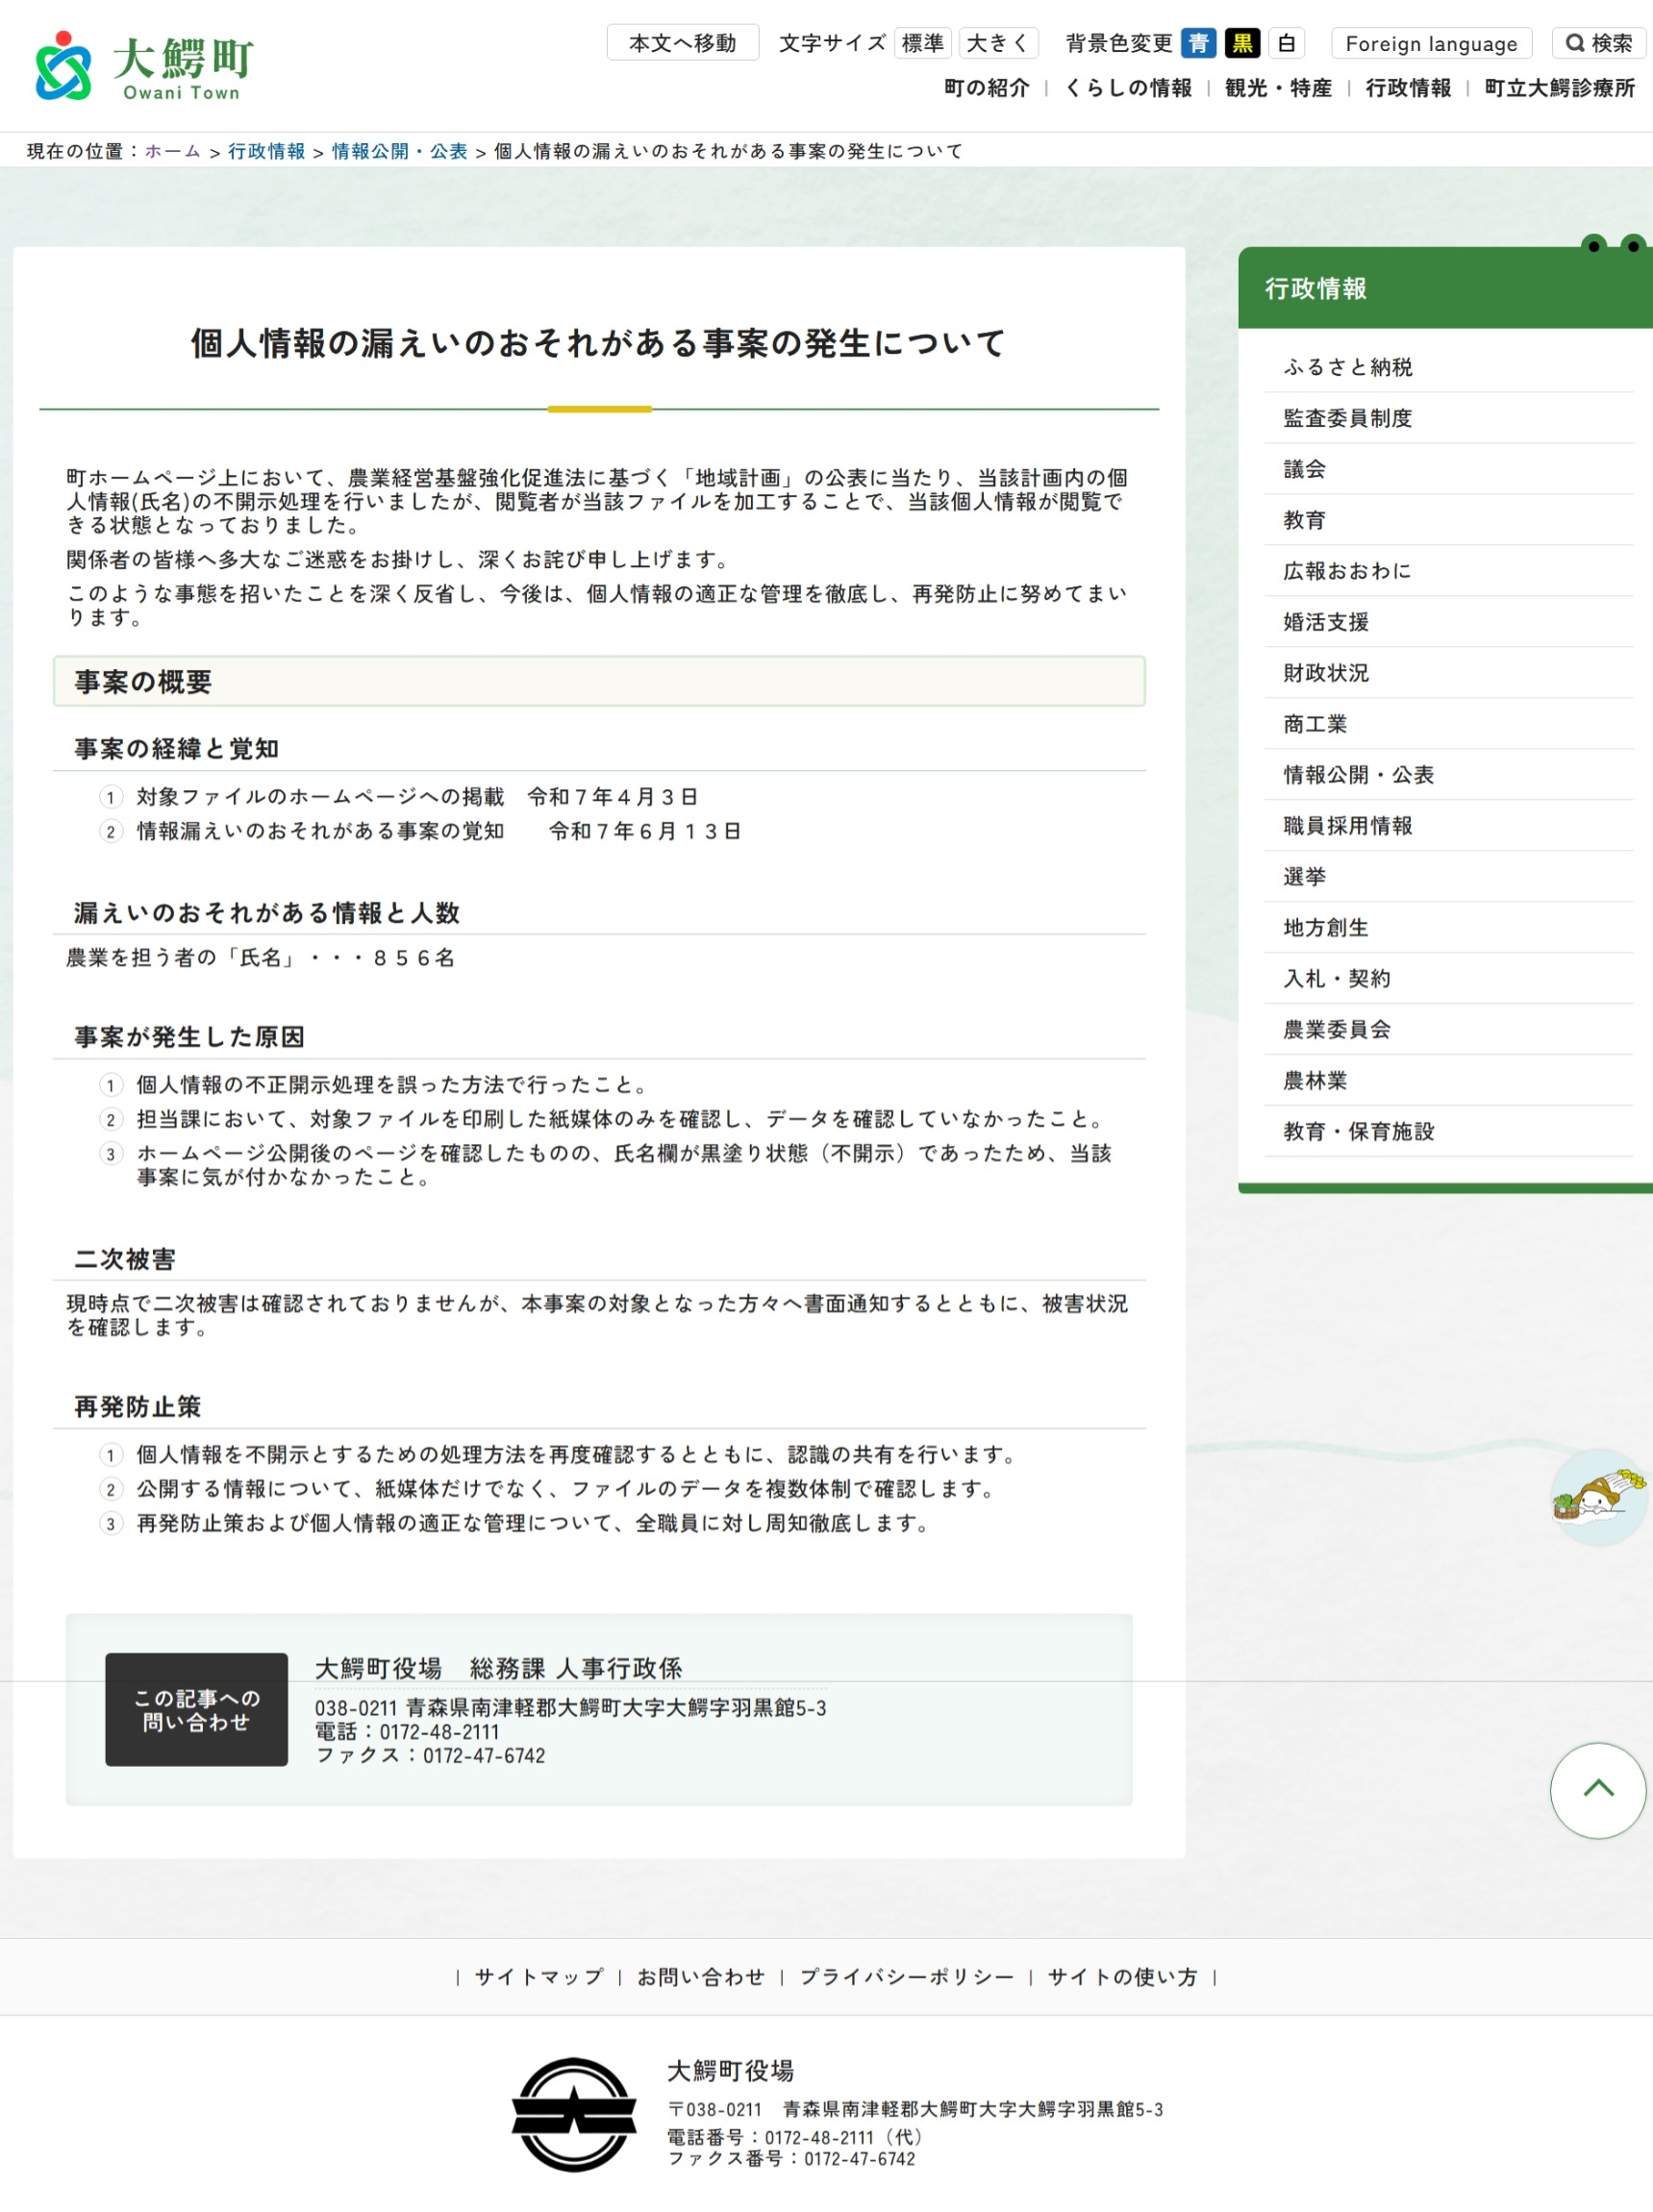Open the 町立大鰐診療所 menu item

click(x=1559, y=88)
